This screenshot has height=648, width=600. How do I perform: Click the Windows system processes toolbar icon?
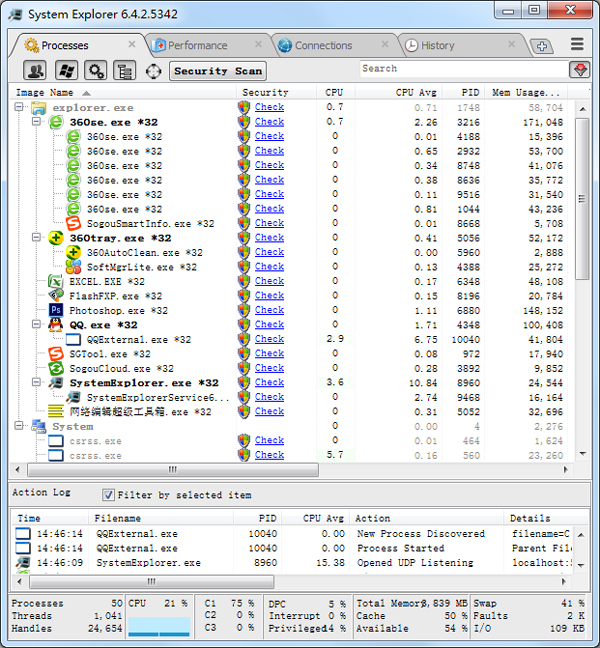66,70
